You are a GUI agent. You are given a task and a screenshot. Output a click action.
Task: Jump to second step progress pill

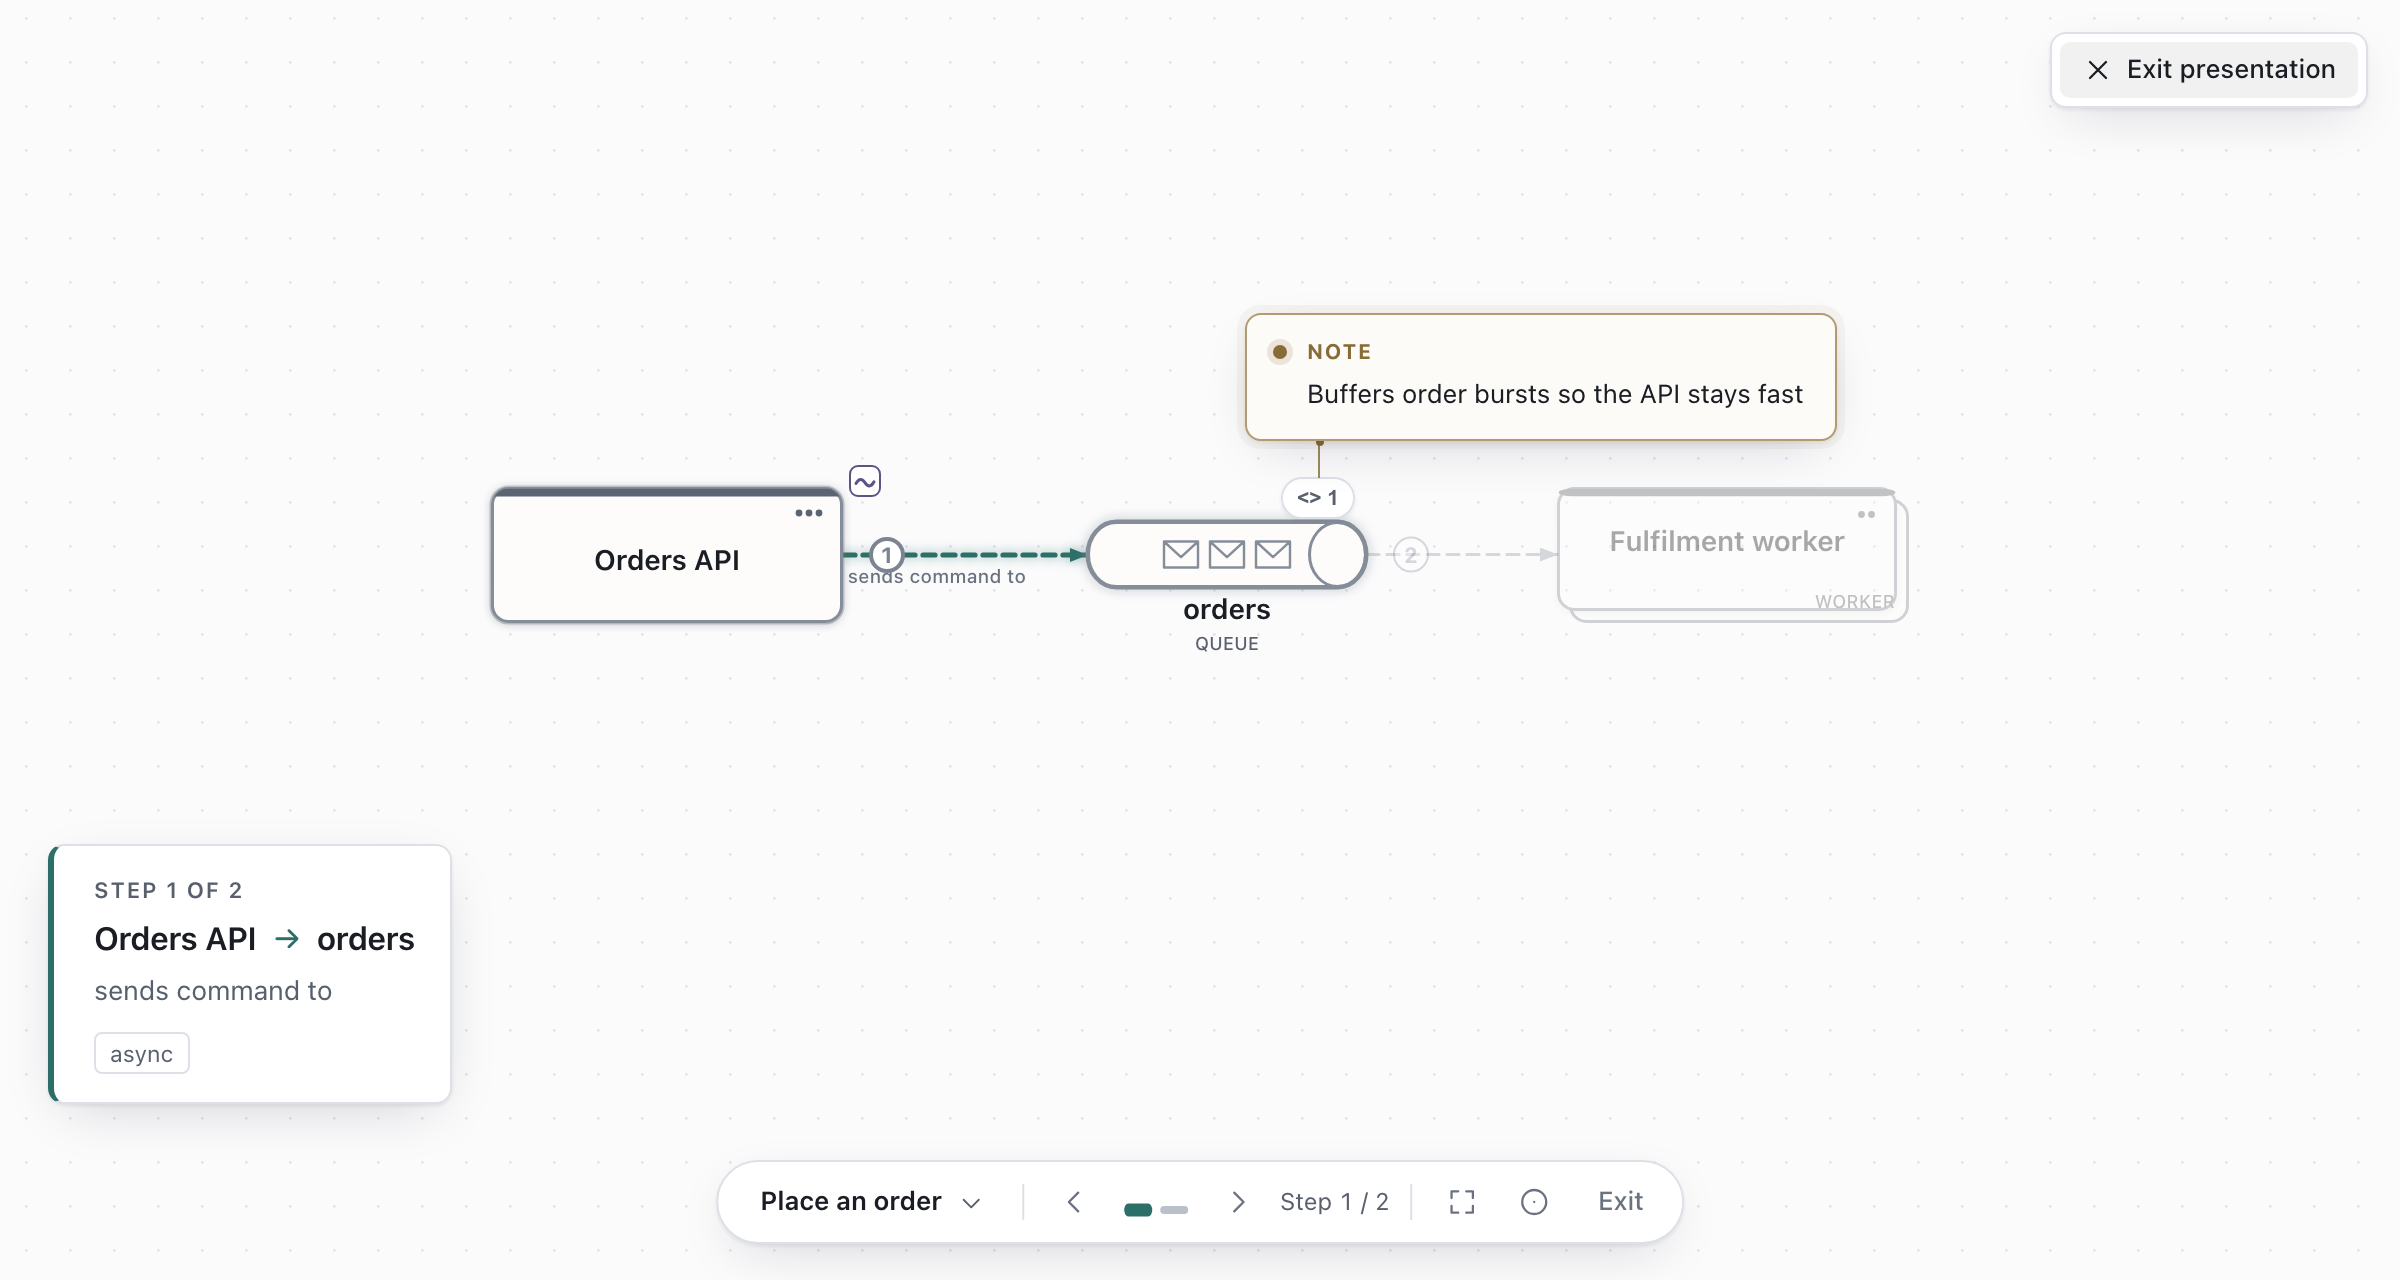click(x=1174, y=1210)
